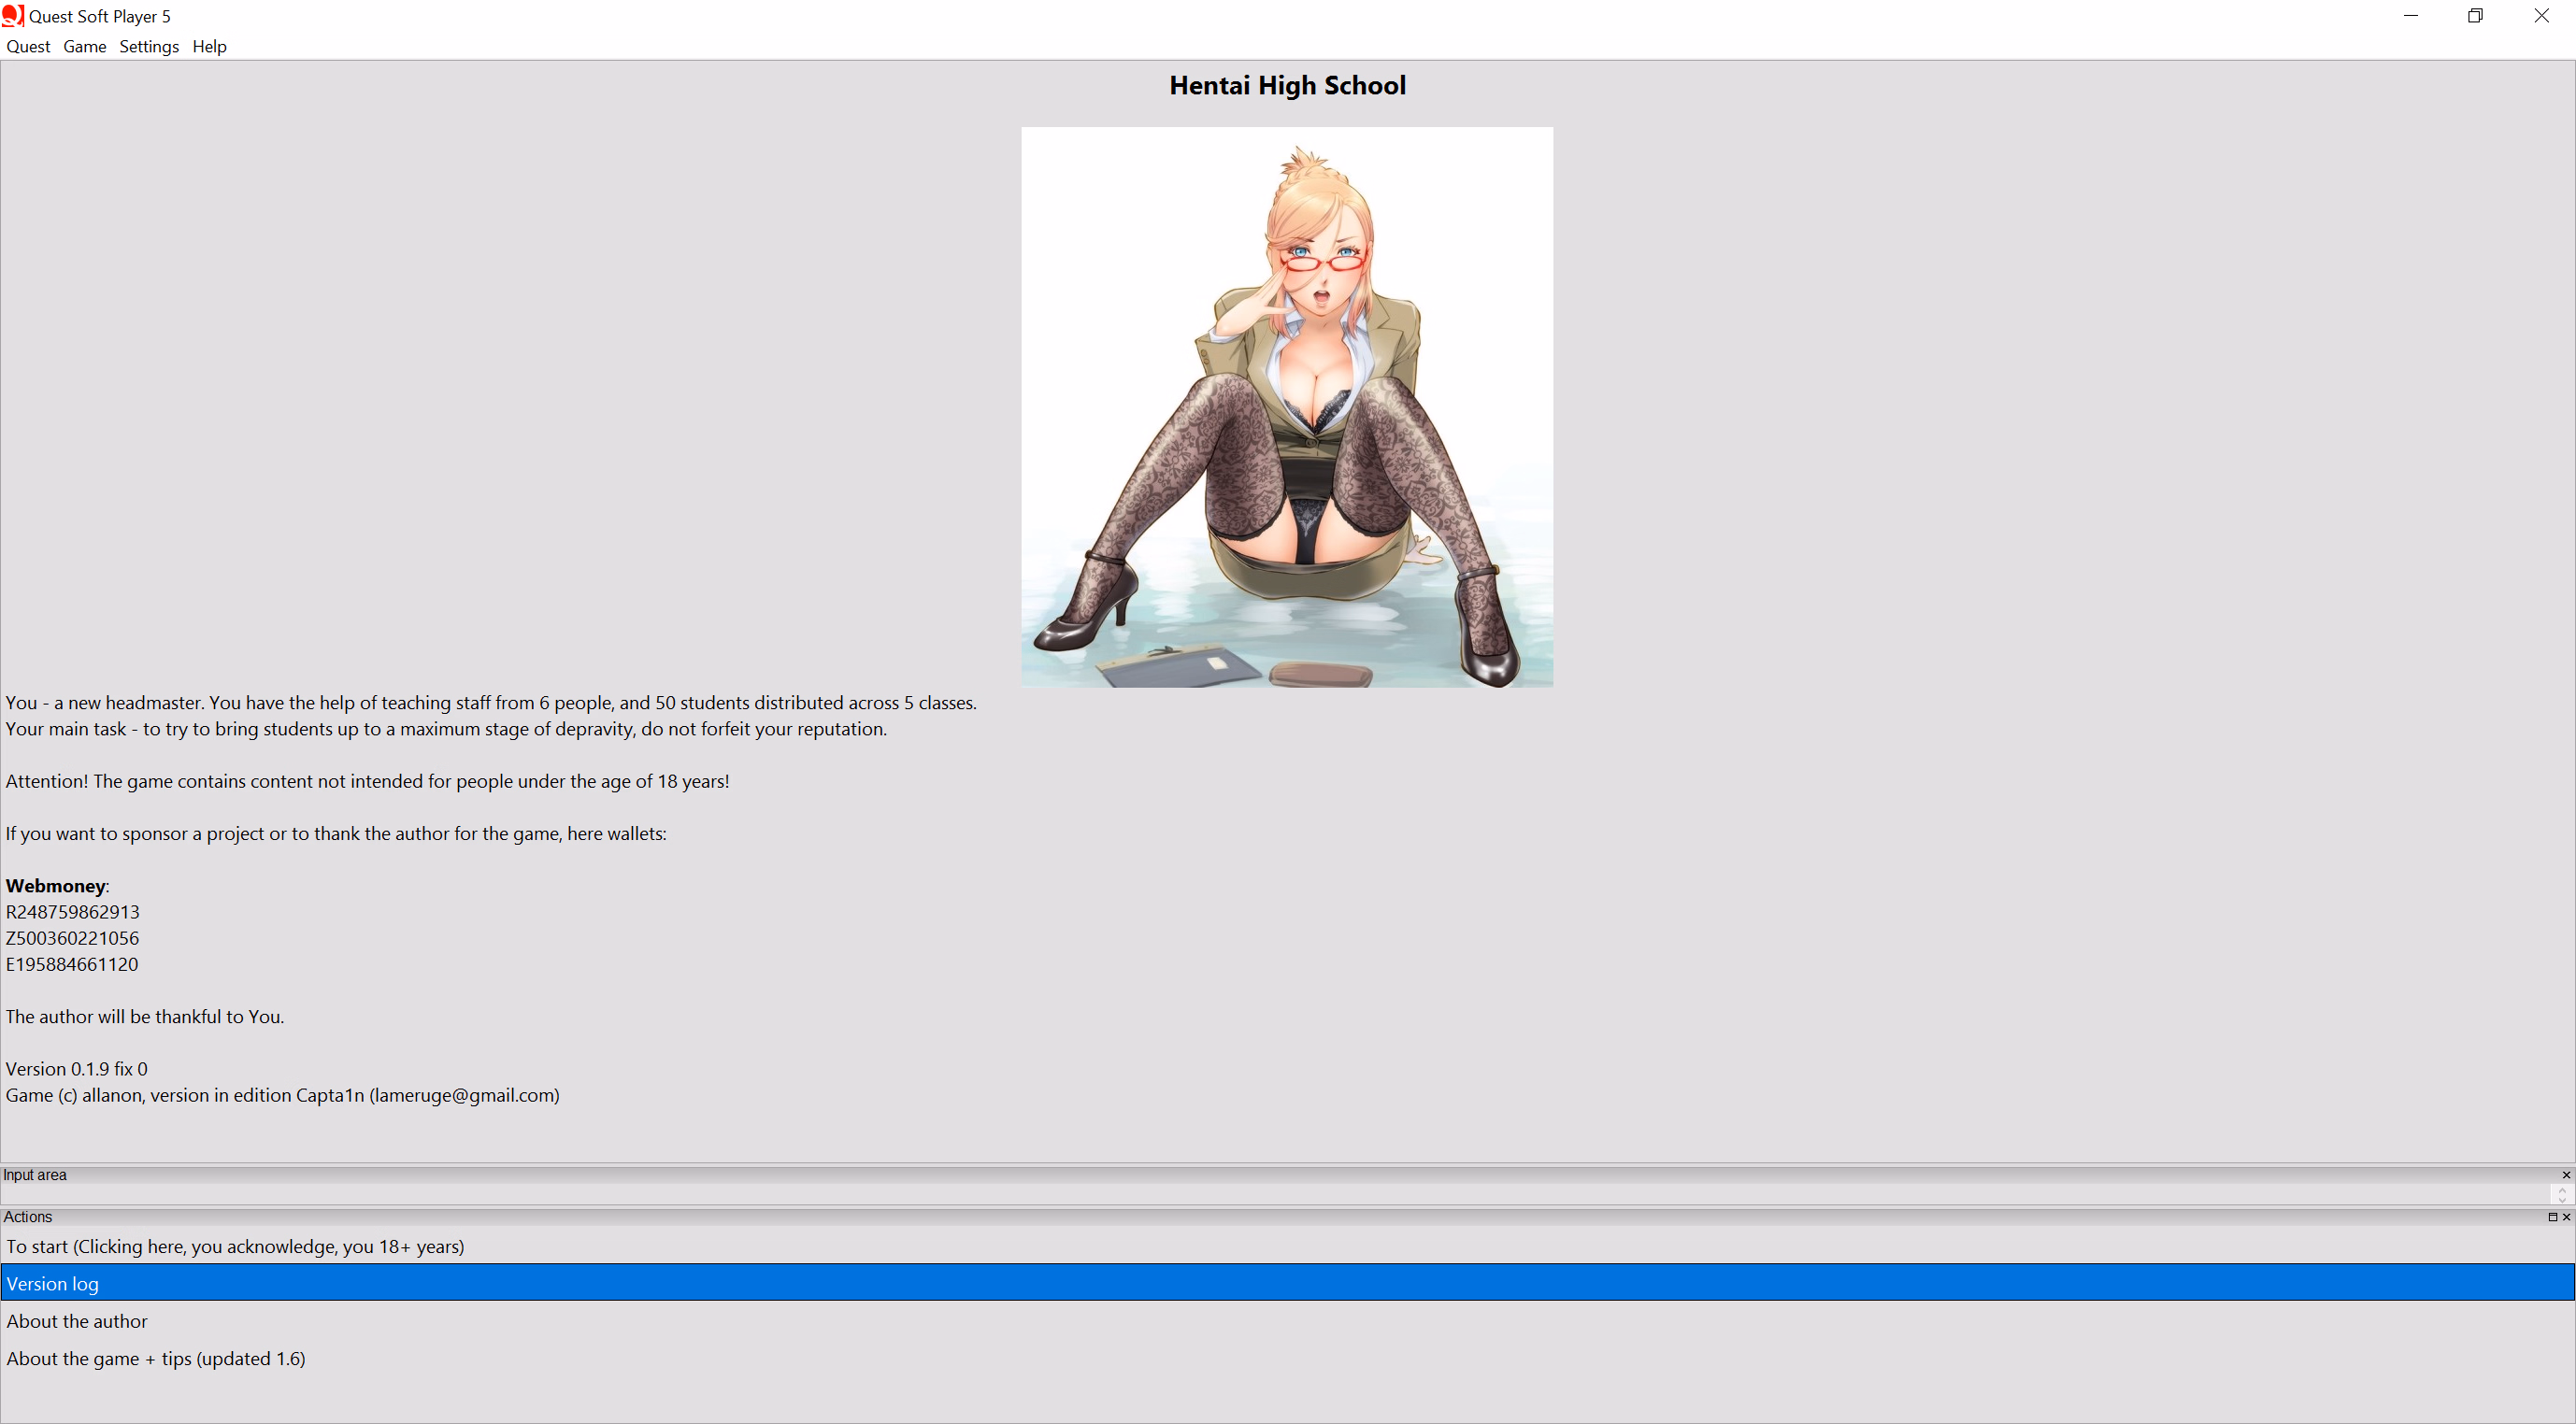Click the Input area down stepper arrow
2576x1424 pixels.
coord(2562,1200)
